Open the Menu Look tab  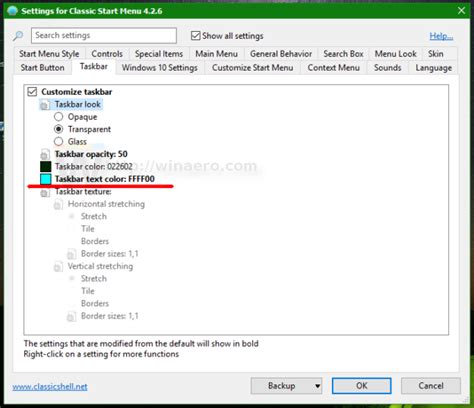tap(395, 54)
